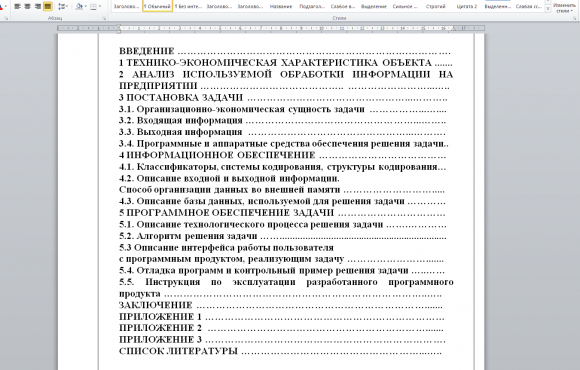The image size is (580, 370).
Task: Choose the Цитата 2 style
Action: tap(466, 6)
